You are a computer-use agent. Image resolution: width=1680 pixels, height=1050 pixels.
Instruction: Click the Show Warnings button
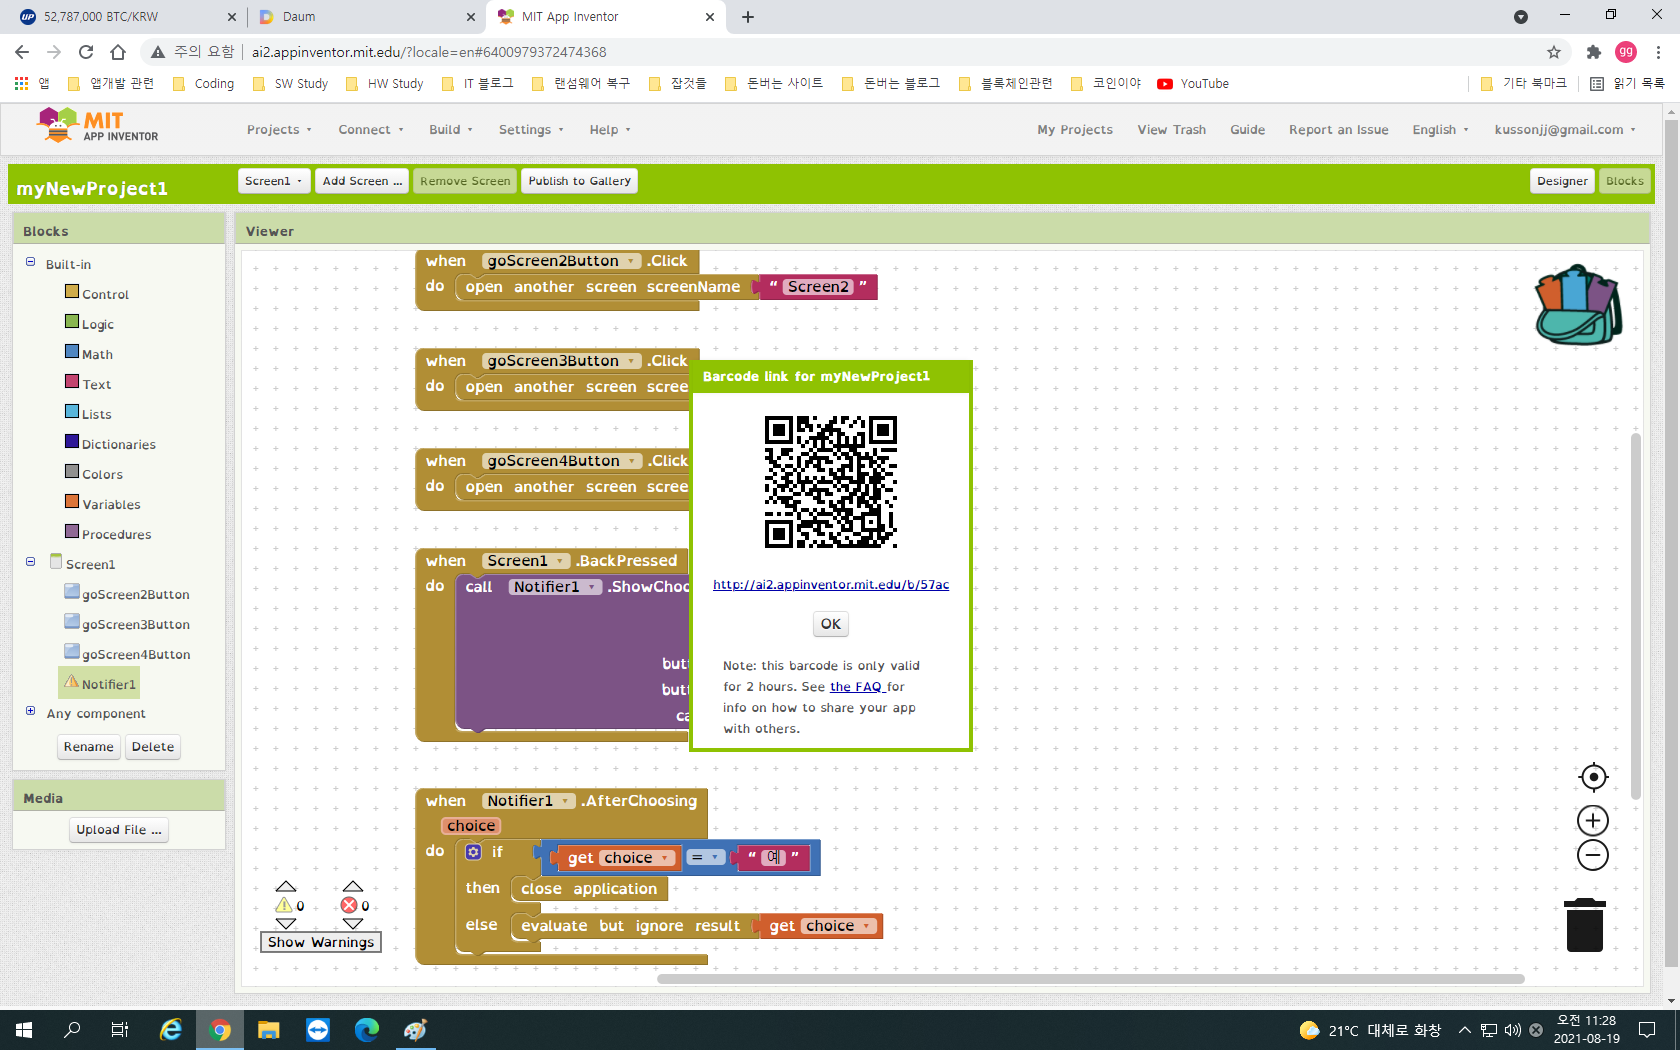(321, 942)
